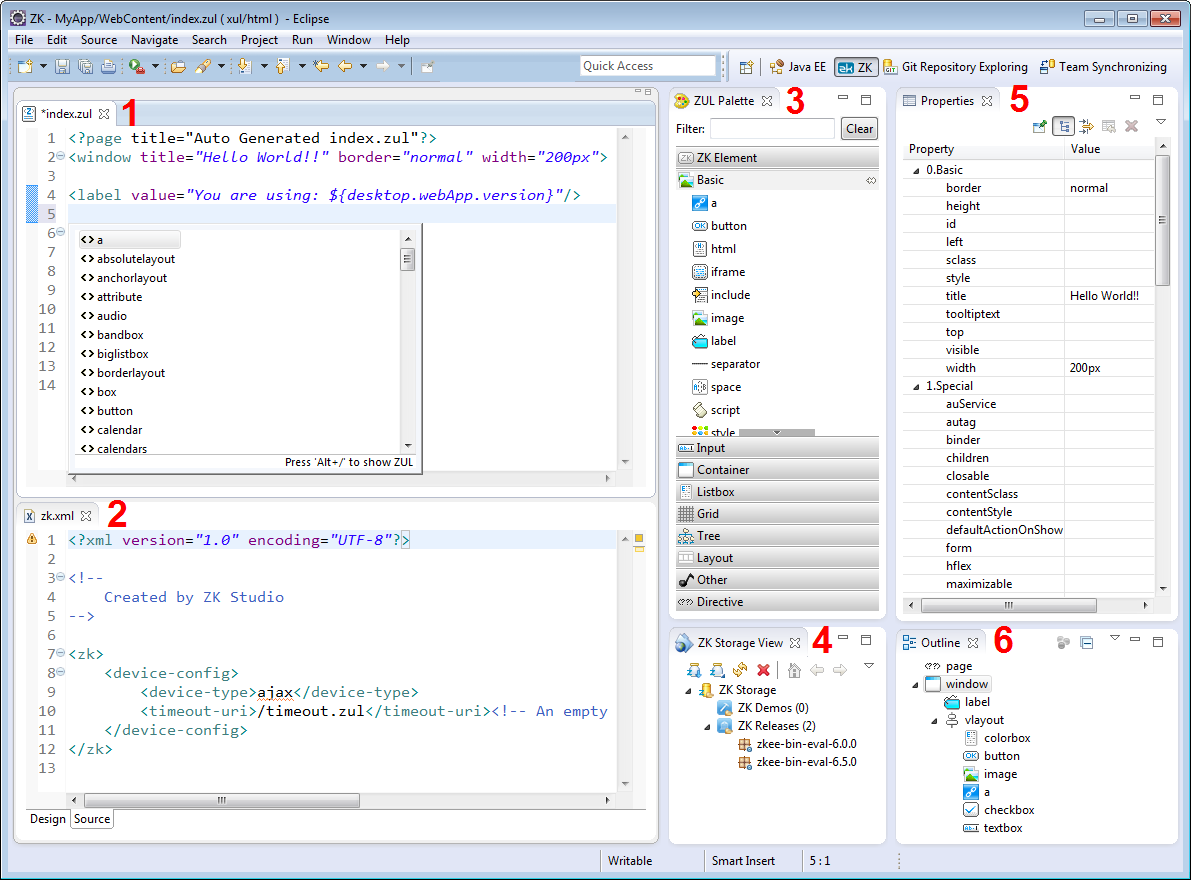Click the Save icon in toolbar

pyautogui.click(x=62, y=67)
